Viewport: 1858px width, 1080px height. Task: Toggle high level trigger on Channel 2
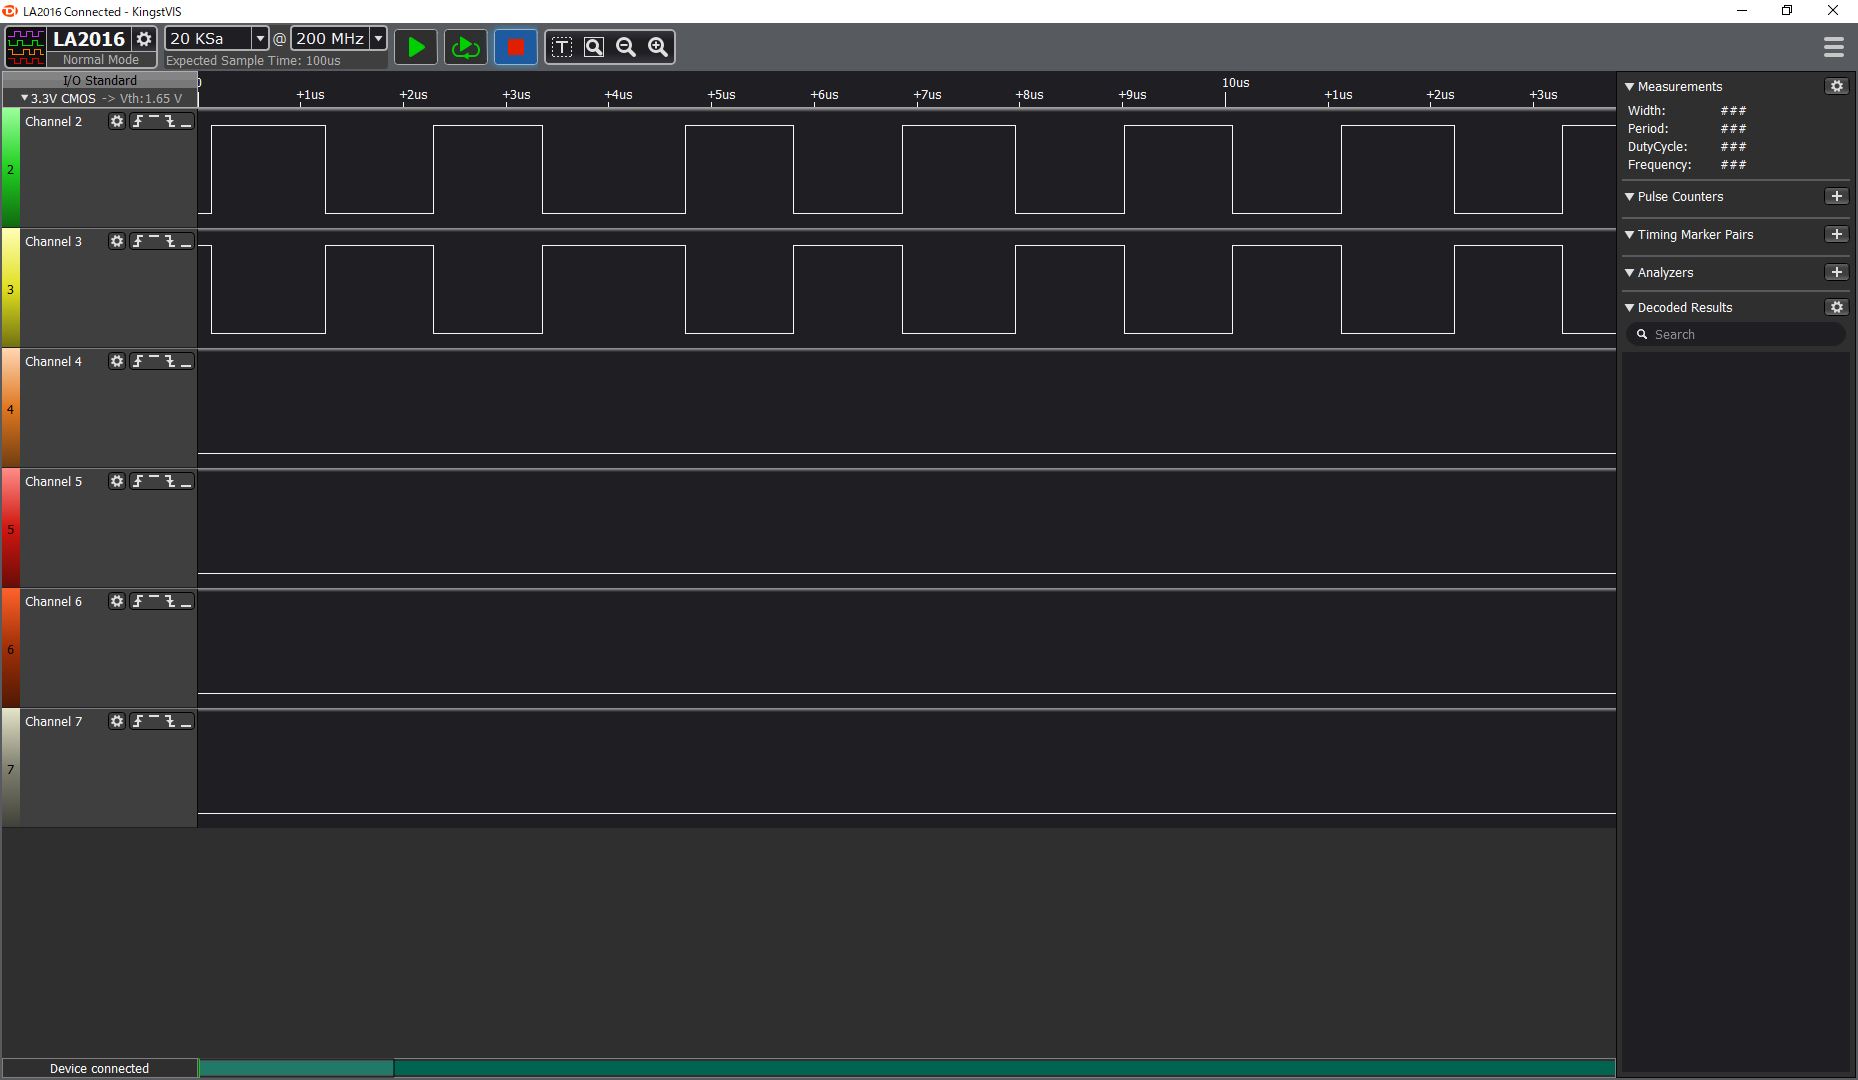(154, 121)
